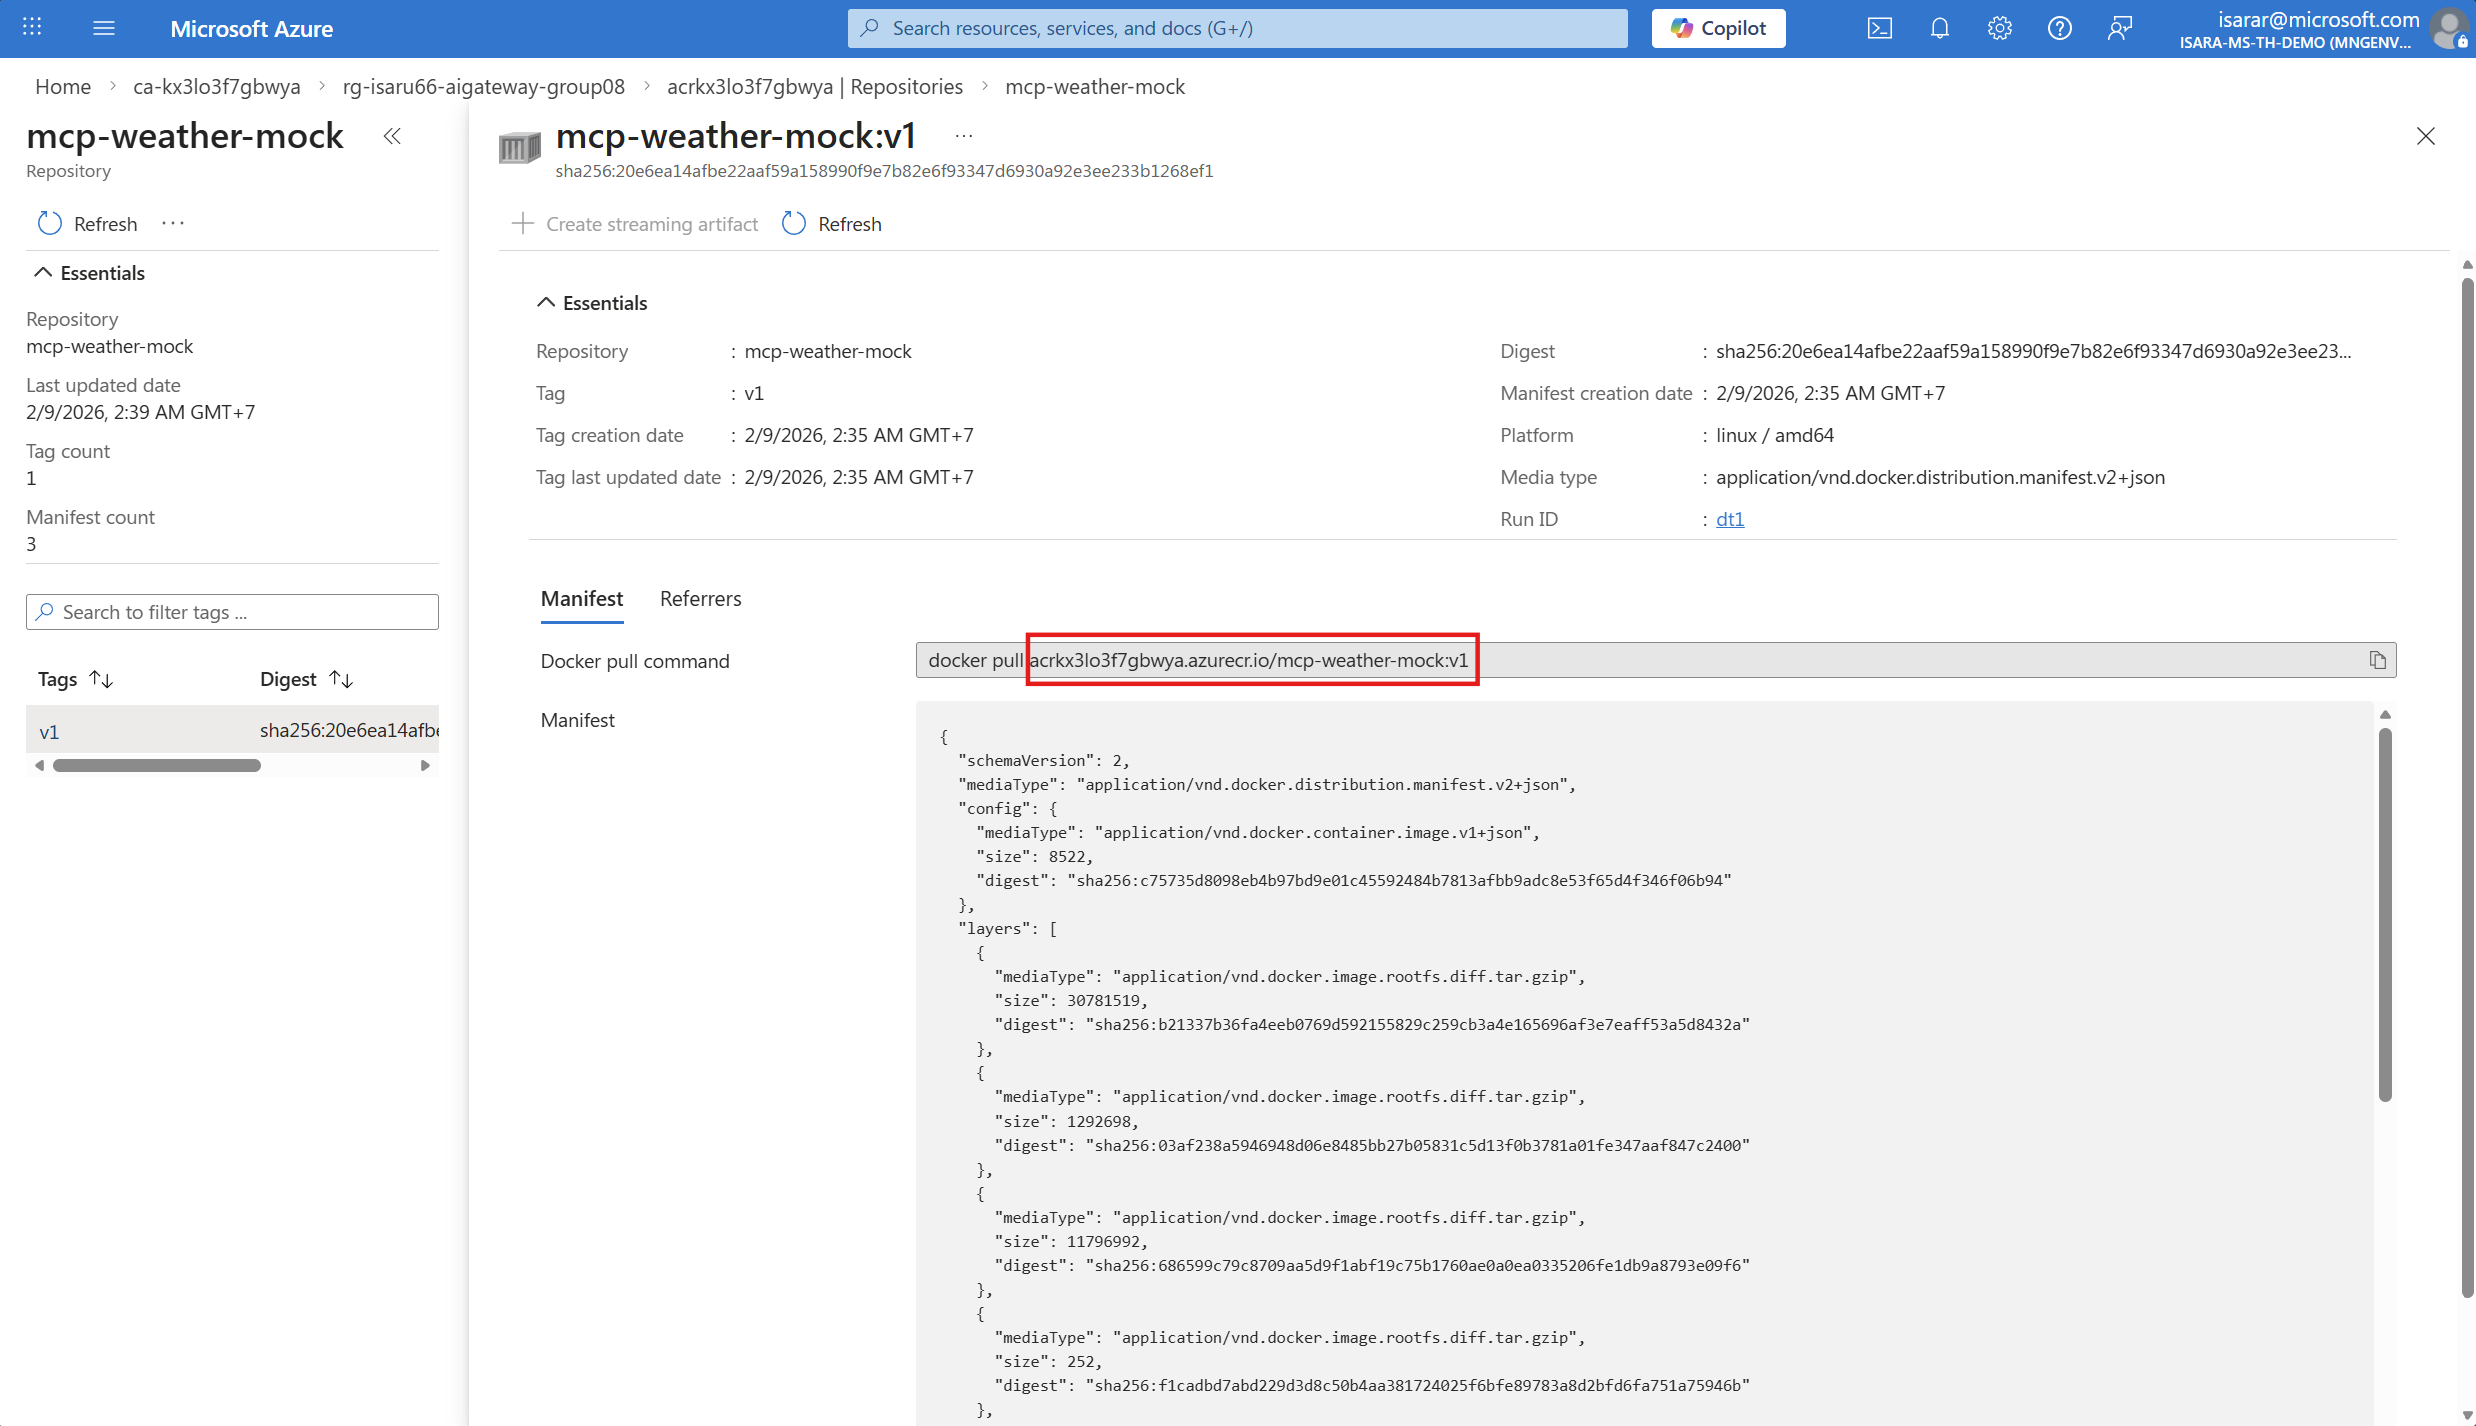2476x1426 pixels.
Task: Copy the docker pull command
Action: pyautogui.click(x=2377, y=660)
